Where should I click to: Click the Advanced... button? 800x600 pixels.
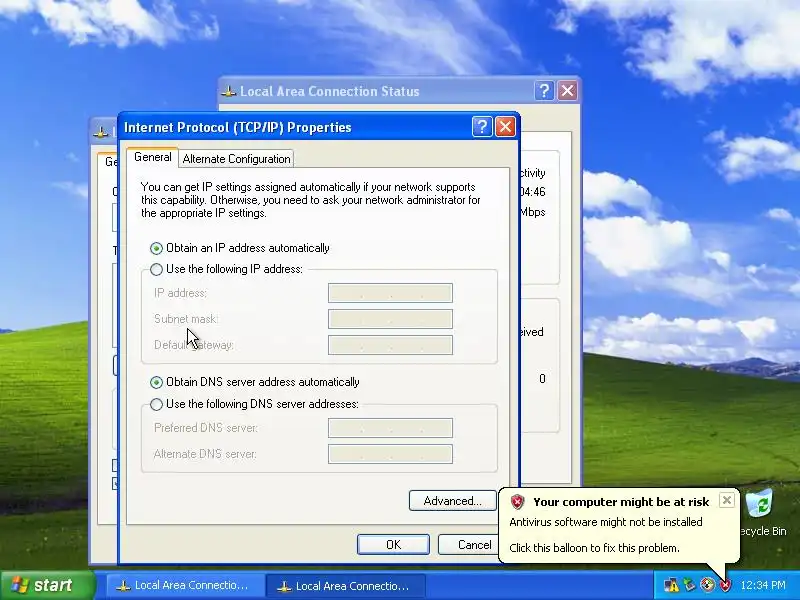tap(453, 501)
